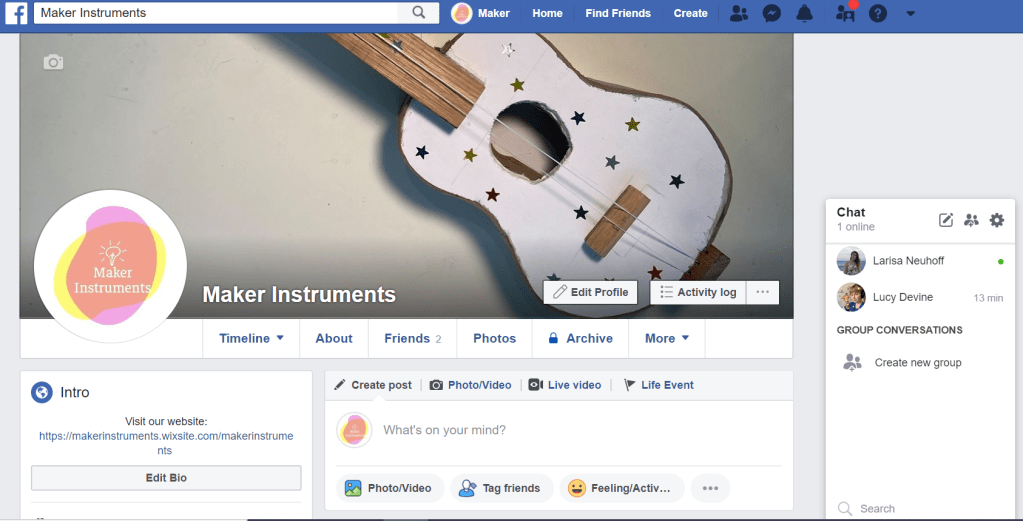Click the search magnifier button
This screenshot has width=1023, height=521.
(x=419, y=13)
